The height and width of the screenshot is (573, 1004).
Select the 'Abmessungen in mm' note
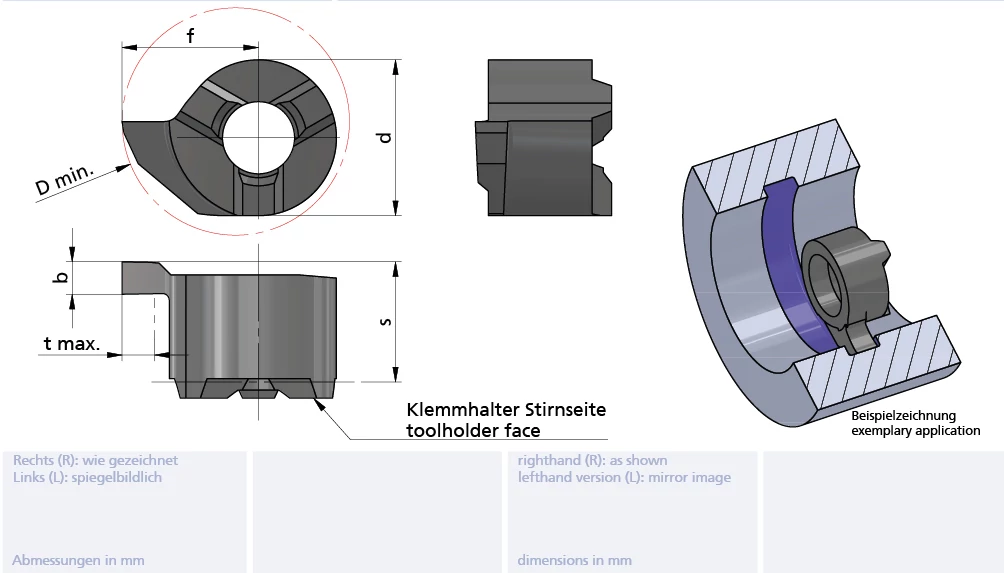coord(79,560)
